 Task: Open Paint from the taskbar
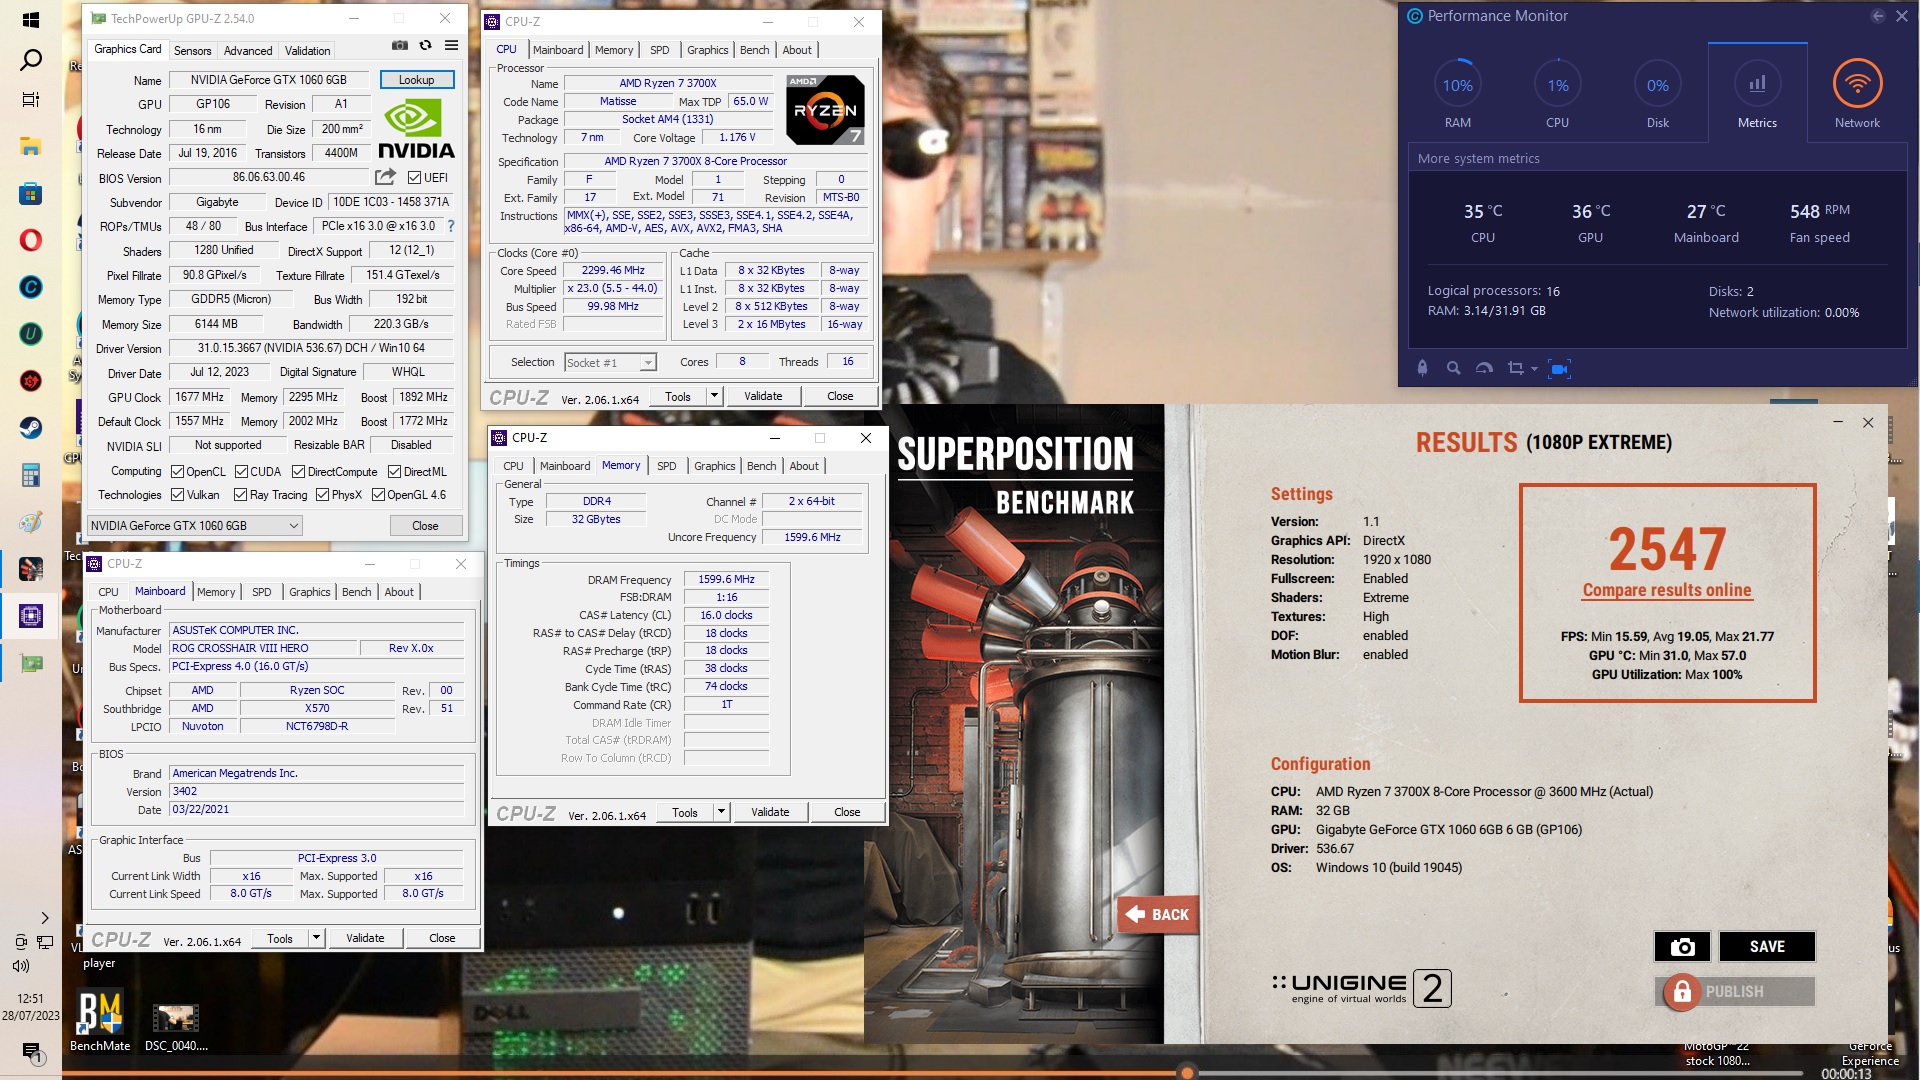pos(30,521)
